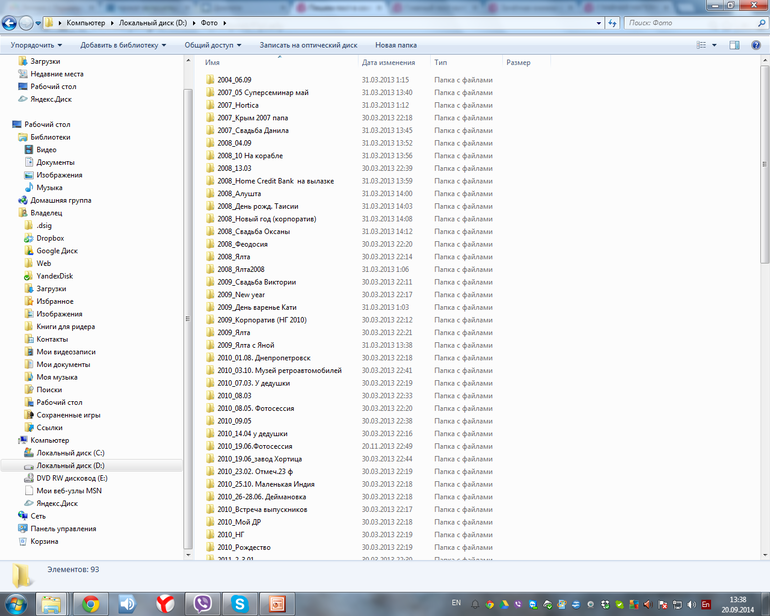Select the 2008_Алушта folder
This screenshot has width=770, height=616.
240,194
